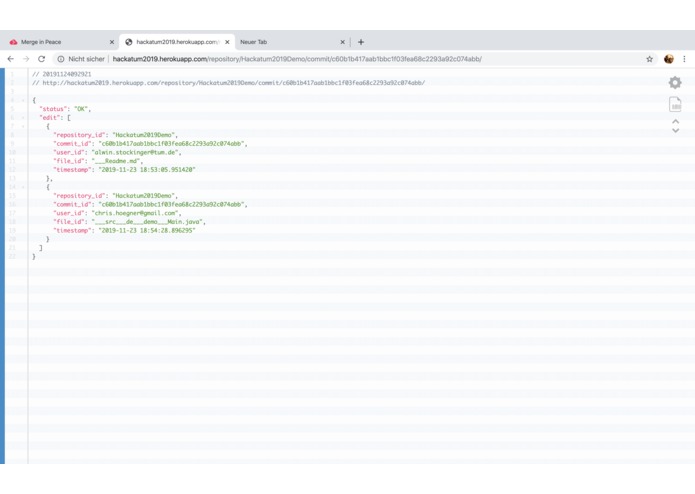Image resolution: width=695 pixels, height=494 pixels.
Task: Collapse the first edit entry fold arrow
Action: point(23,126)
